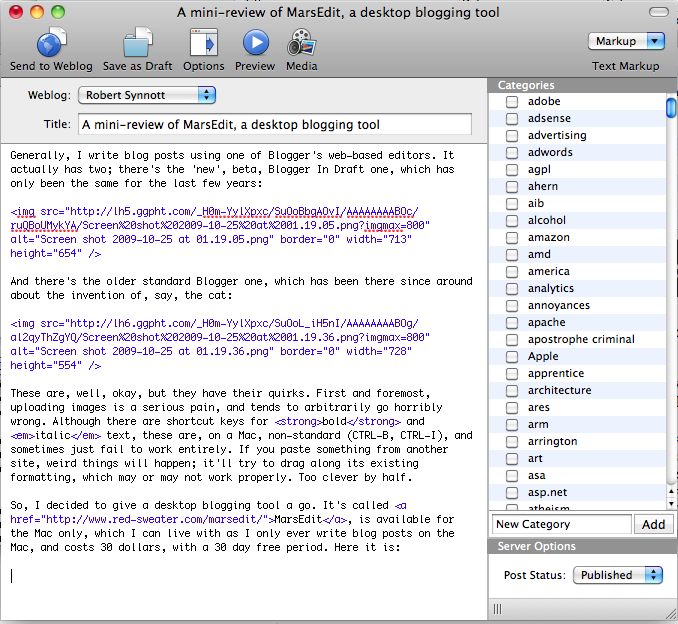Select the ares category checkbox

512,408
